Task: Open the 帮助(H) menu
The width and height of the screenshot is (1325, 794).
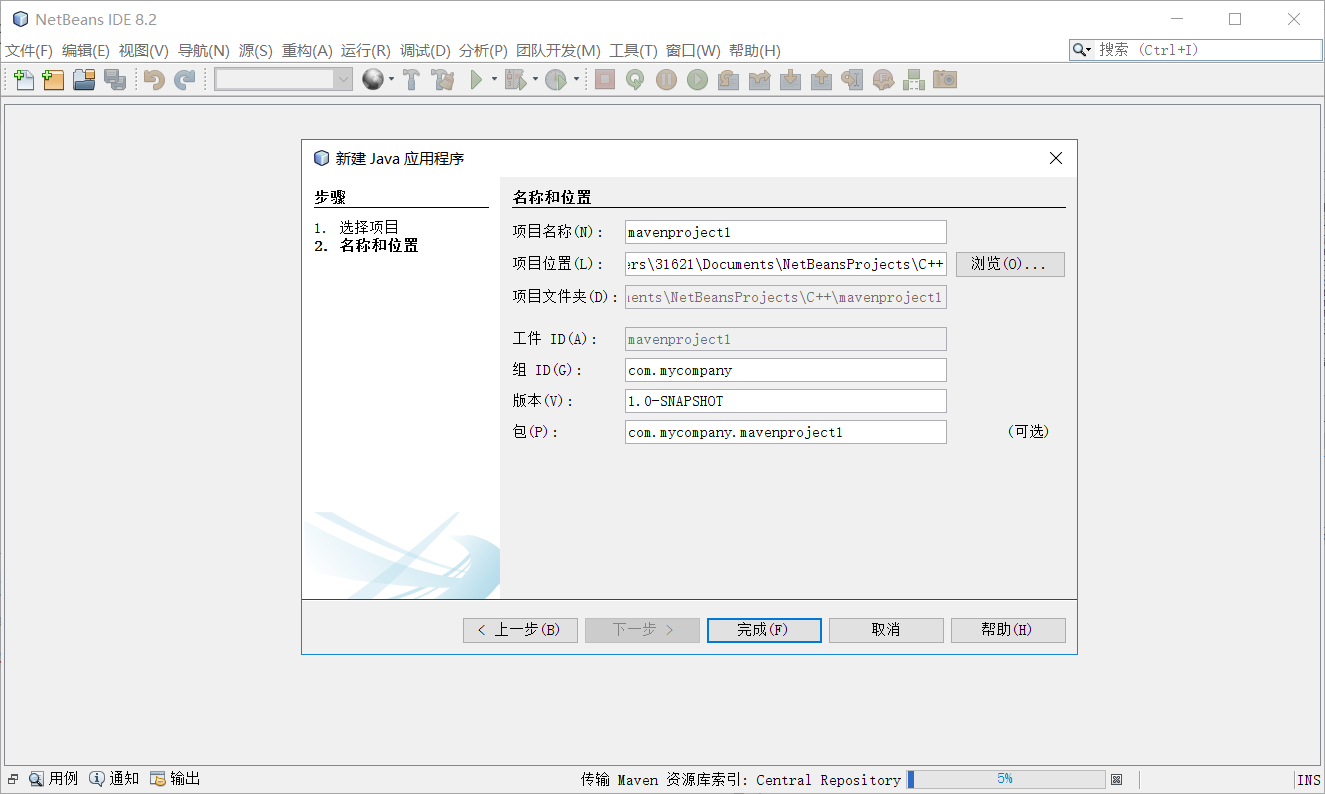Action: [x=755, y=51]
